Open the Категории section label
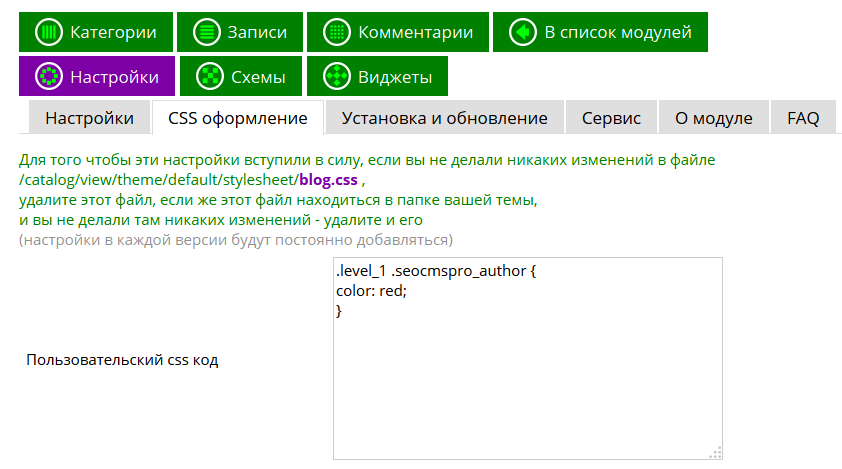The image size is (842, 469). click(x=113, y=33)
